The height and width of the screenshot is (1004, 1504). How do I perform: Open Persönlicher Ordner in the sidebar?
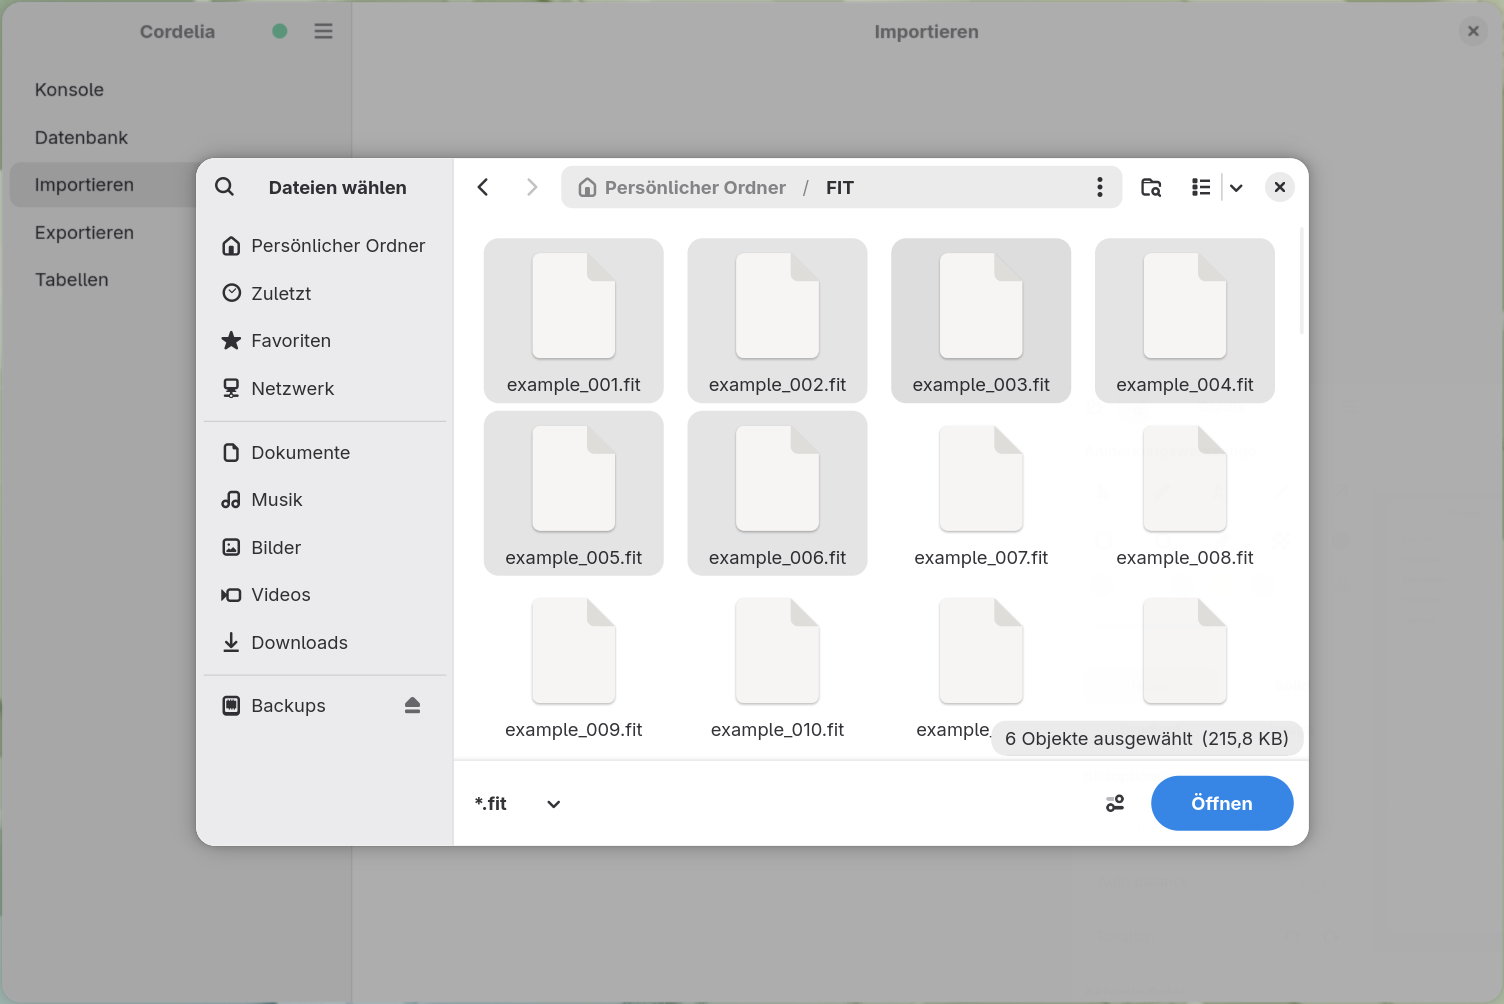[x=325, y=246]
